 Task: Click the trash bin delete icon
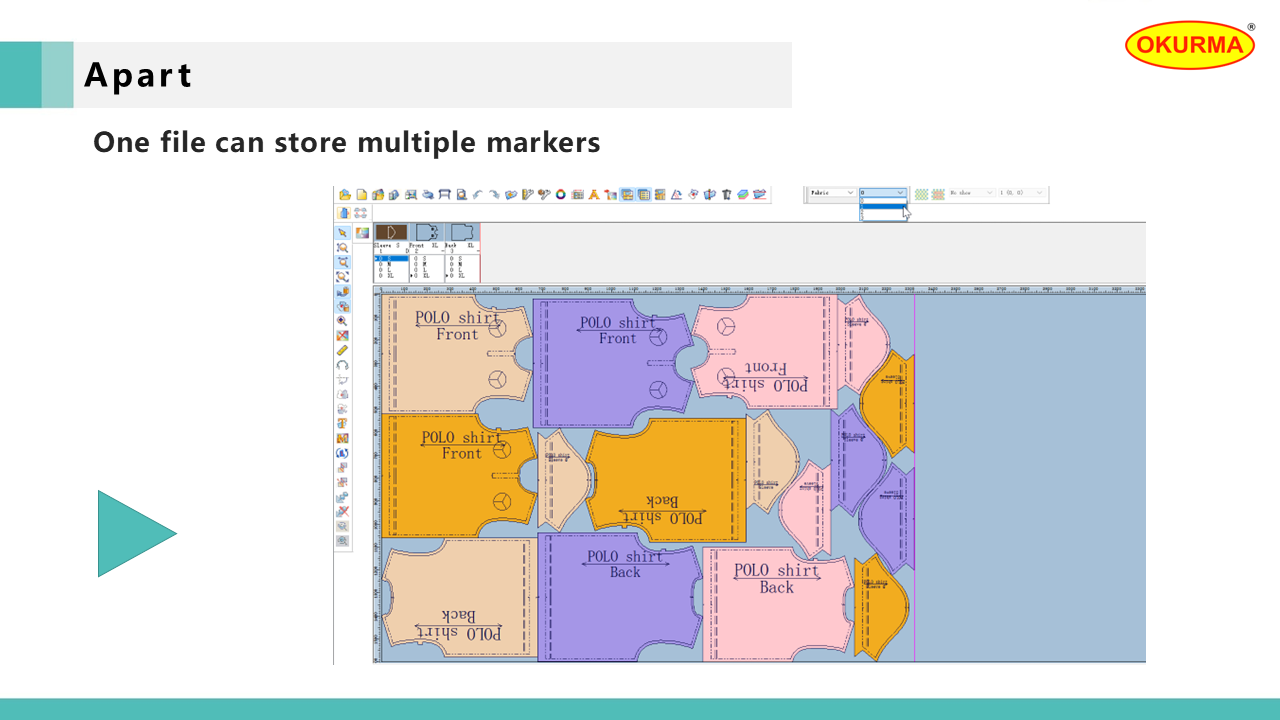tap(727, 194)
